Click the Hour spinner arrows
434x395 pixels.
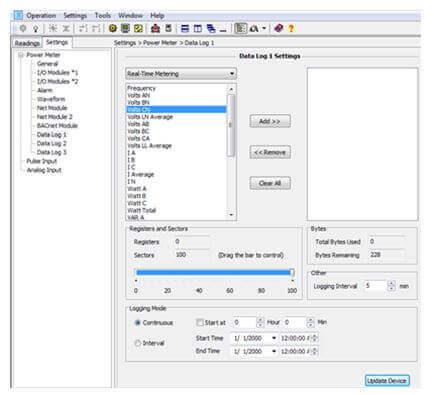click(x=260, y=322)
